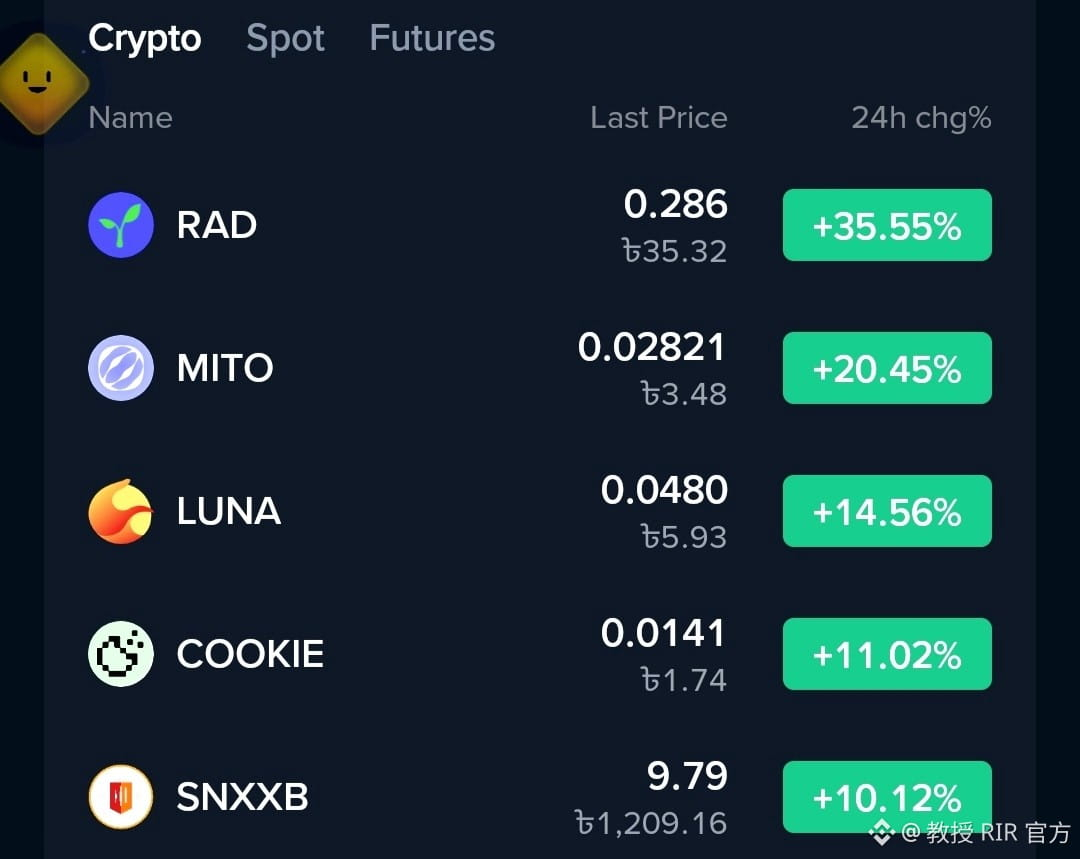Click the COOKIE coin logo icon
Image resolution: width=1080 pixels, height=859 pixels.
121,654
